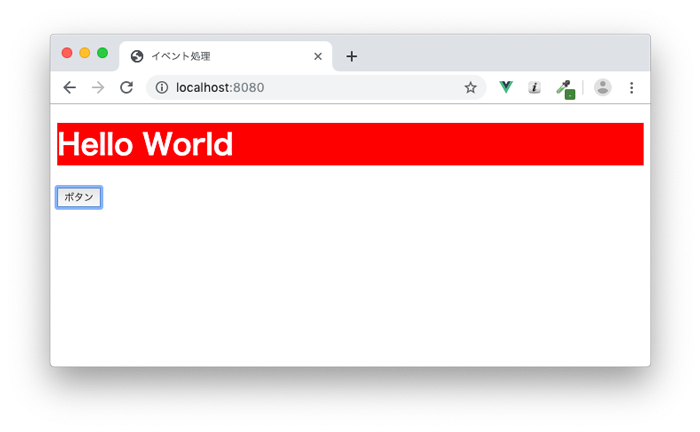Reload the page with refresh icon
This screenshot has height=432, width=700.
pos(127,87)
